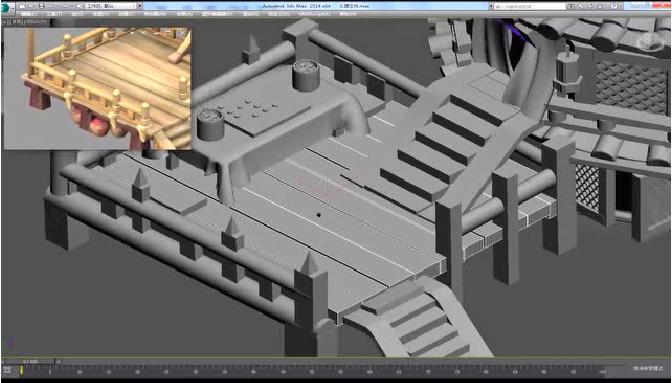Open the Modifiers menu in the menu bar

click(x=155, y=14)
